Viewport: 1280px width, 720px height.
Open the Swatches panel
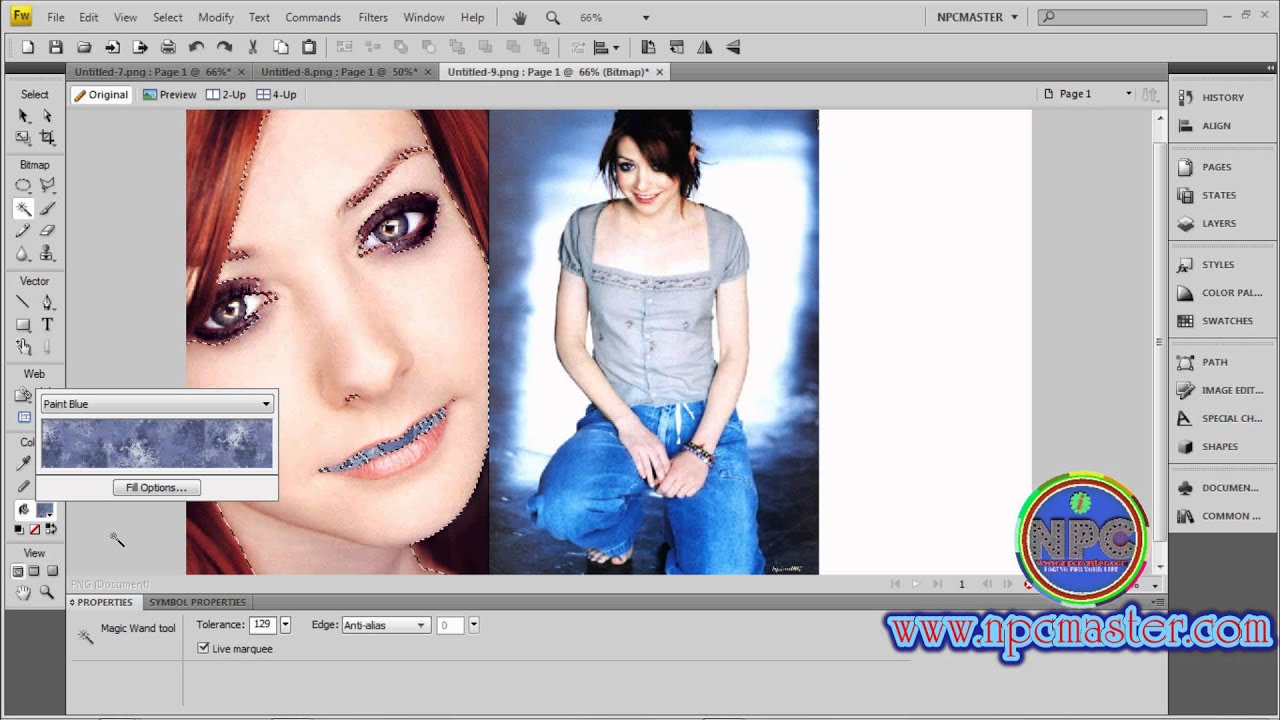(x=1227, y=321)
